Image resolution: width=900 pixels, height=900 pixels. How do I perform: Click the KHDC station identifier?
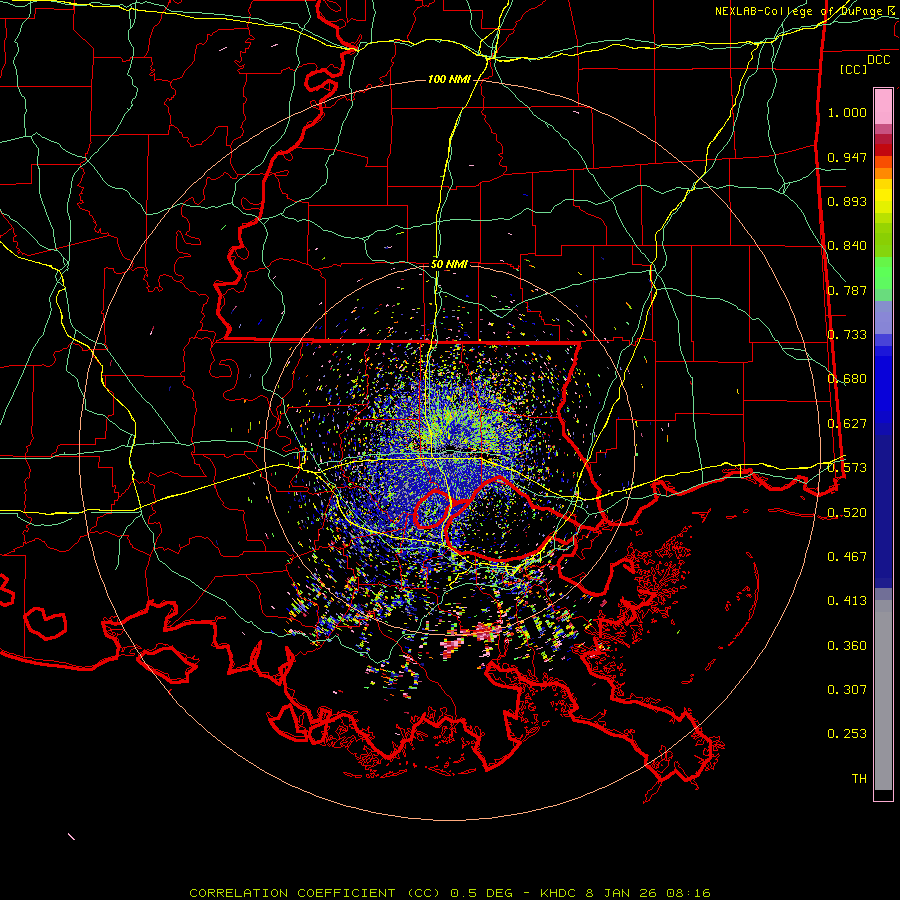(x=560, y=893)
